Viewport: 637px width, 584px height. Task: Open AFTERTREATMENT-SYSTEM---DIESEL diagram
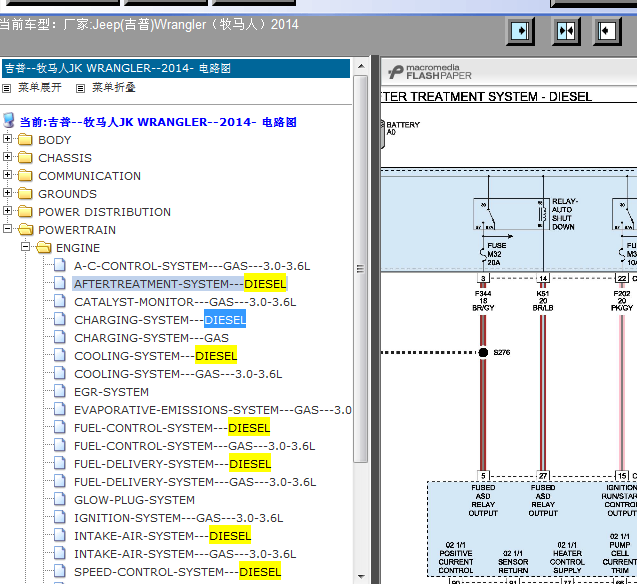pyautogui.click(x=180, y=284)
